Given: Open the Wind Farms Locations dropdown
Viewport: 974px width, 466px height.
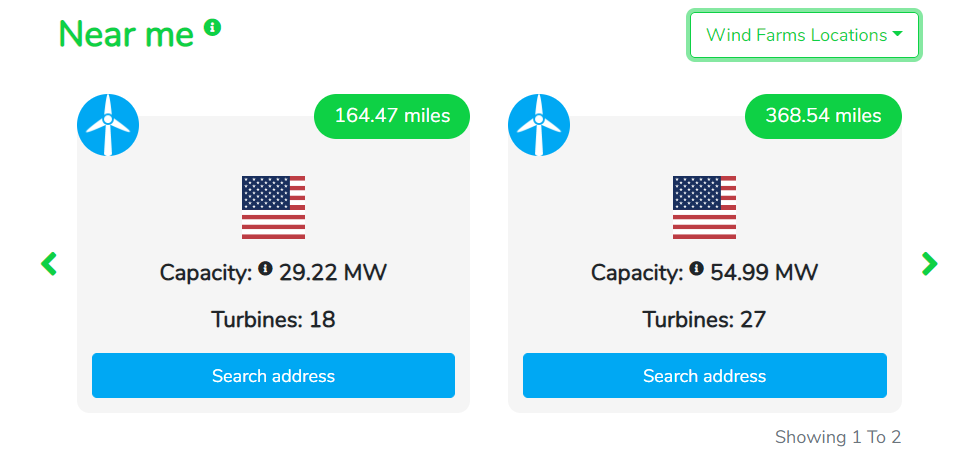Looking at the screenshot, I should (x=804, y=35).
